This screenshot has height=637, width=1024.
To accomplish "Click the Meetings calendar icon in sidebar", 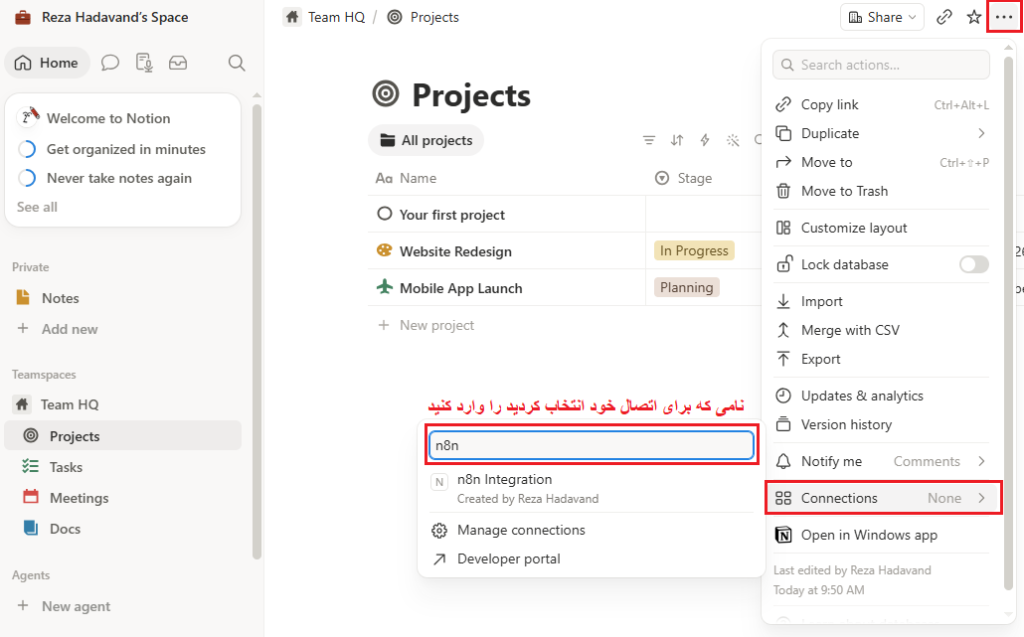I will [x=31, y=497].
